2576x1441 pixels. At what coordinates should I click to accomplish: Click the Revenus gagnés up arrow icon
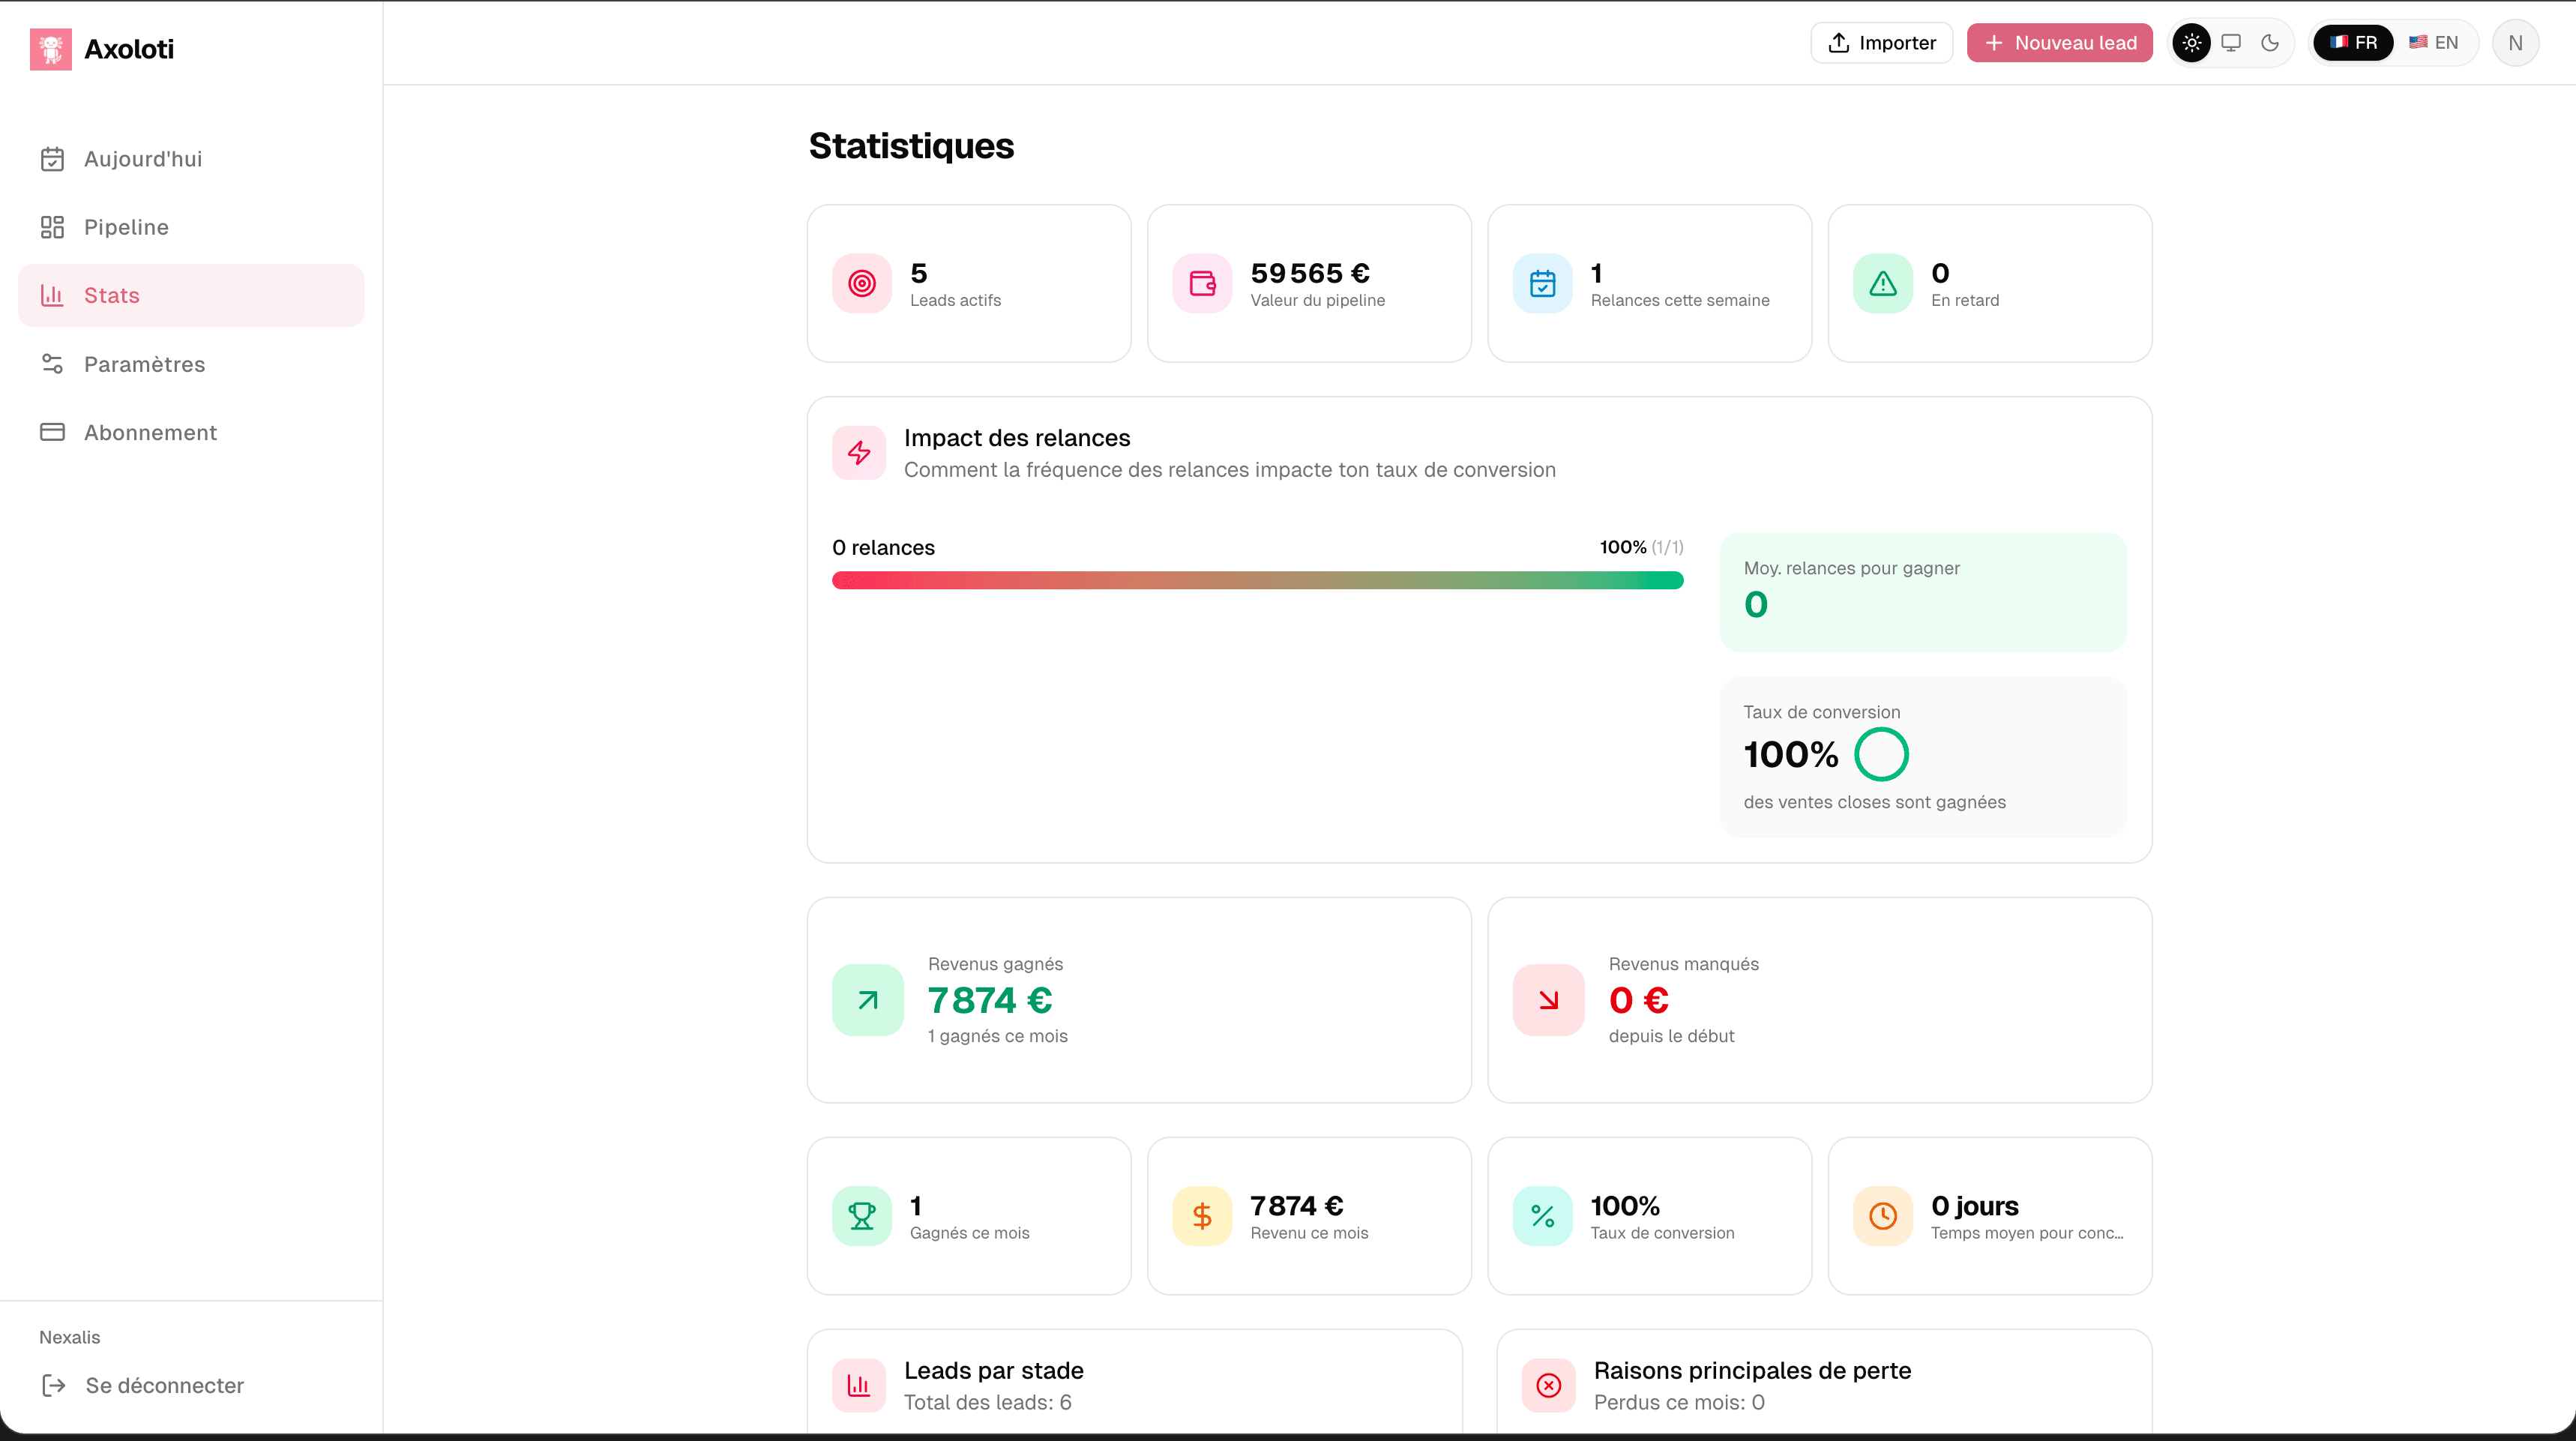867,1000
